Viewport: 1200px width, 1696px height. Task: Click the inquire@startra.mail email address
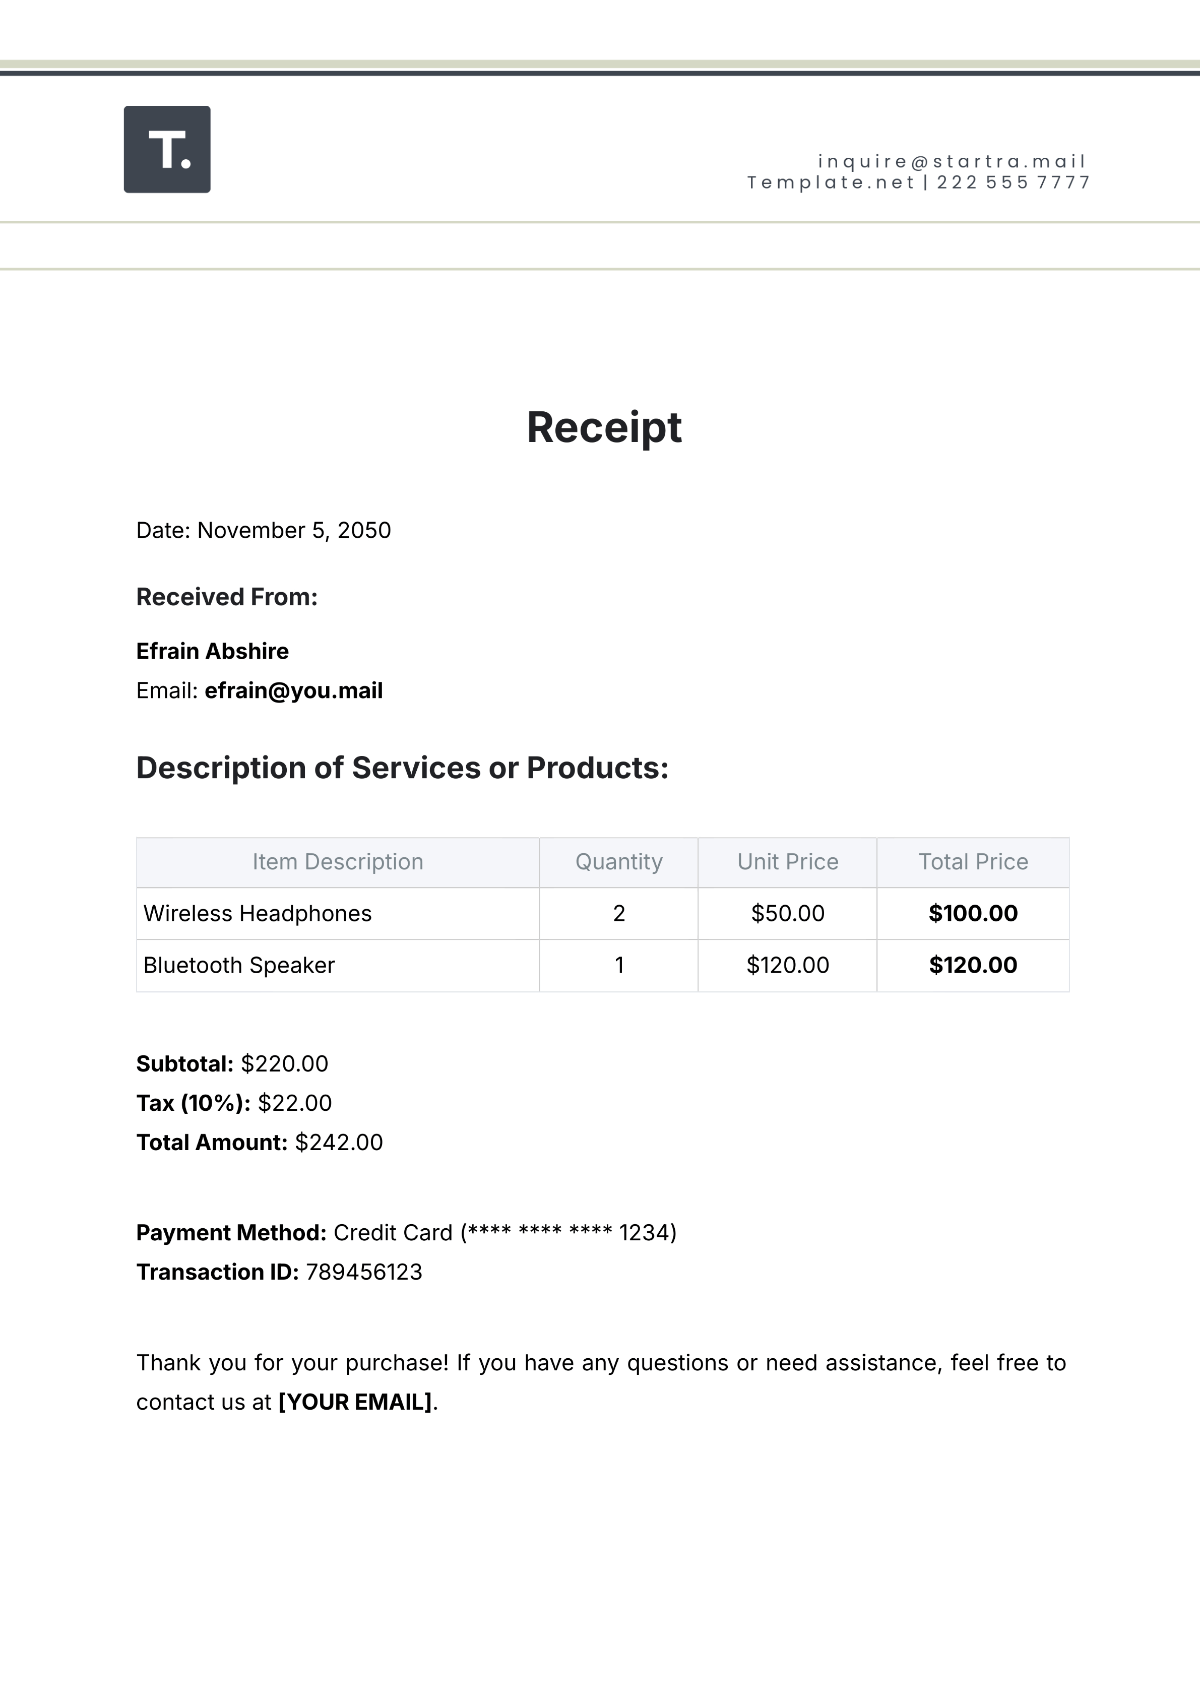click(952, 161)
